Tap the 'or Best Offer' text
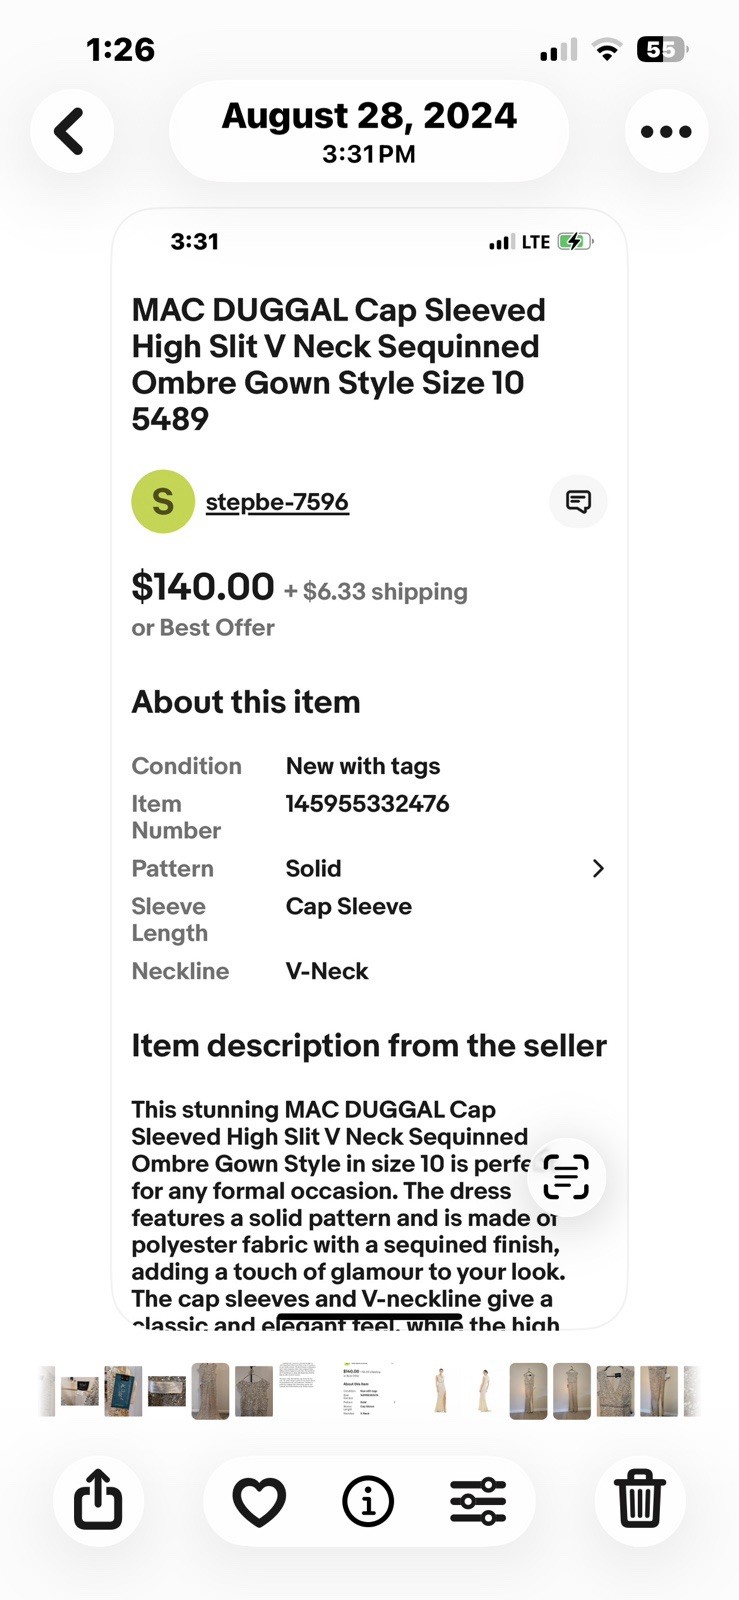 point(203,628)
